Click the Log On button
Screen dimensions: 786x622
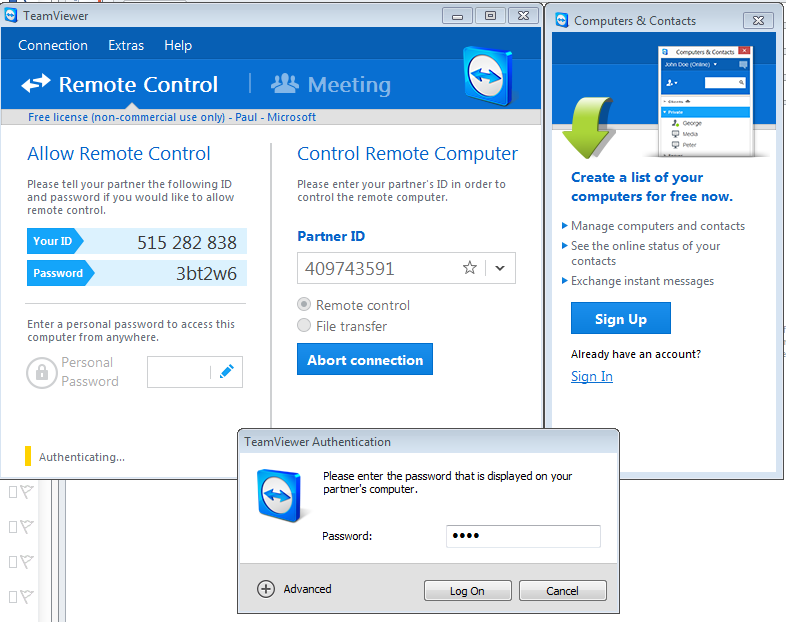468,591
